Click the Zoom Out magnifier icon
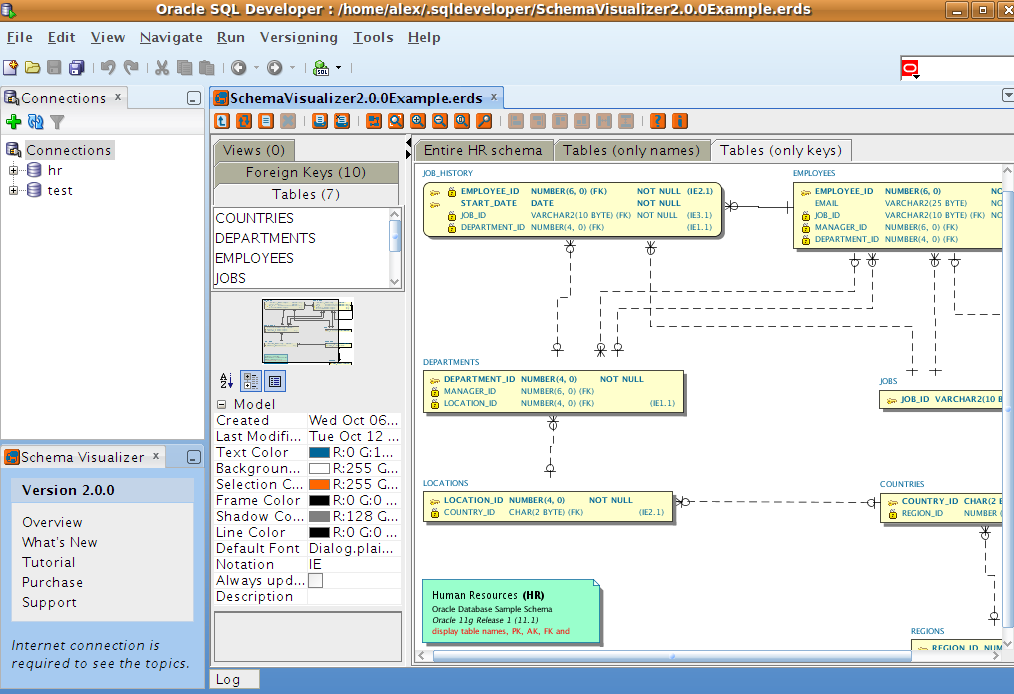The width and height of the screenshot is (1014, 694). 440,121
